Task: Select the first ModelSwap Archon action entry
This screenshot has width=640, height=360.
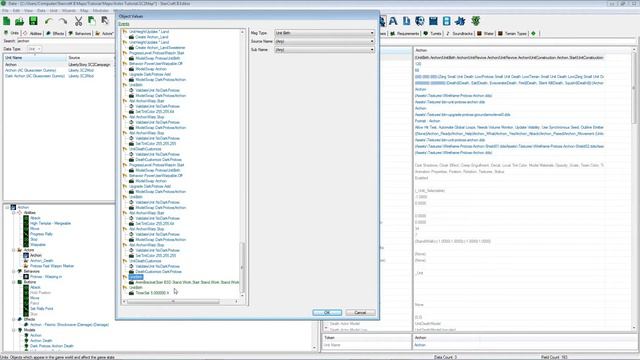Action: tap(151, 69)
